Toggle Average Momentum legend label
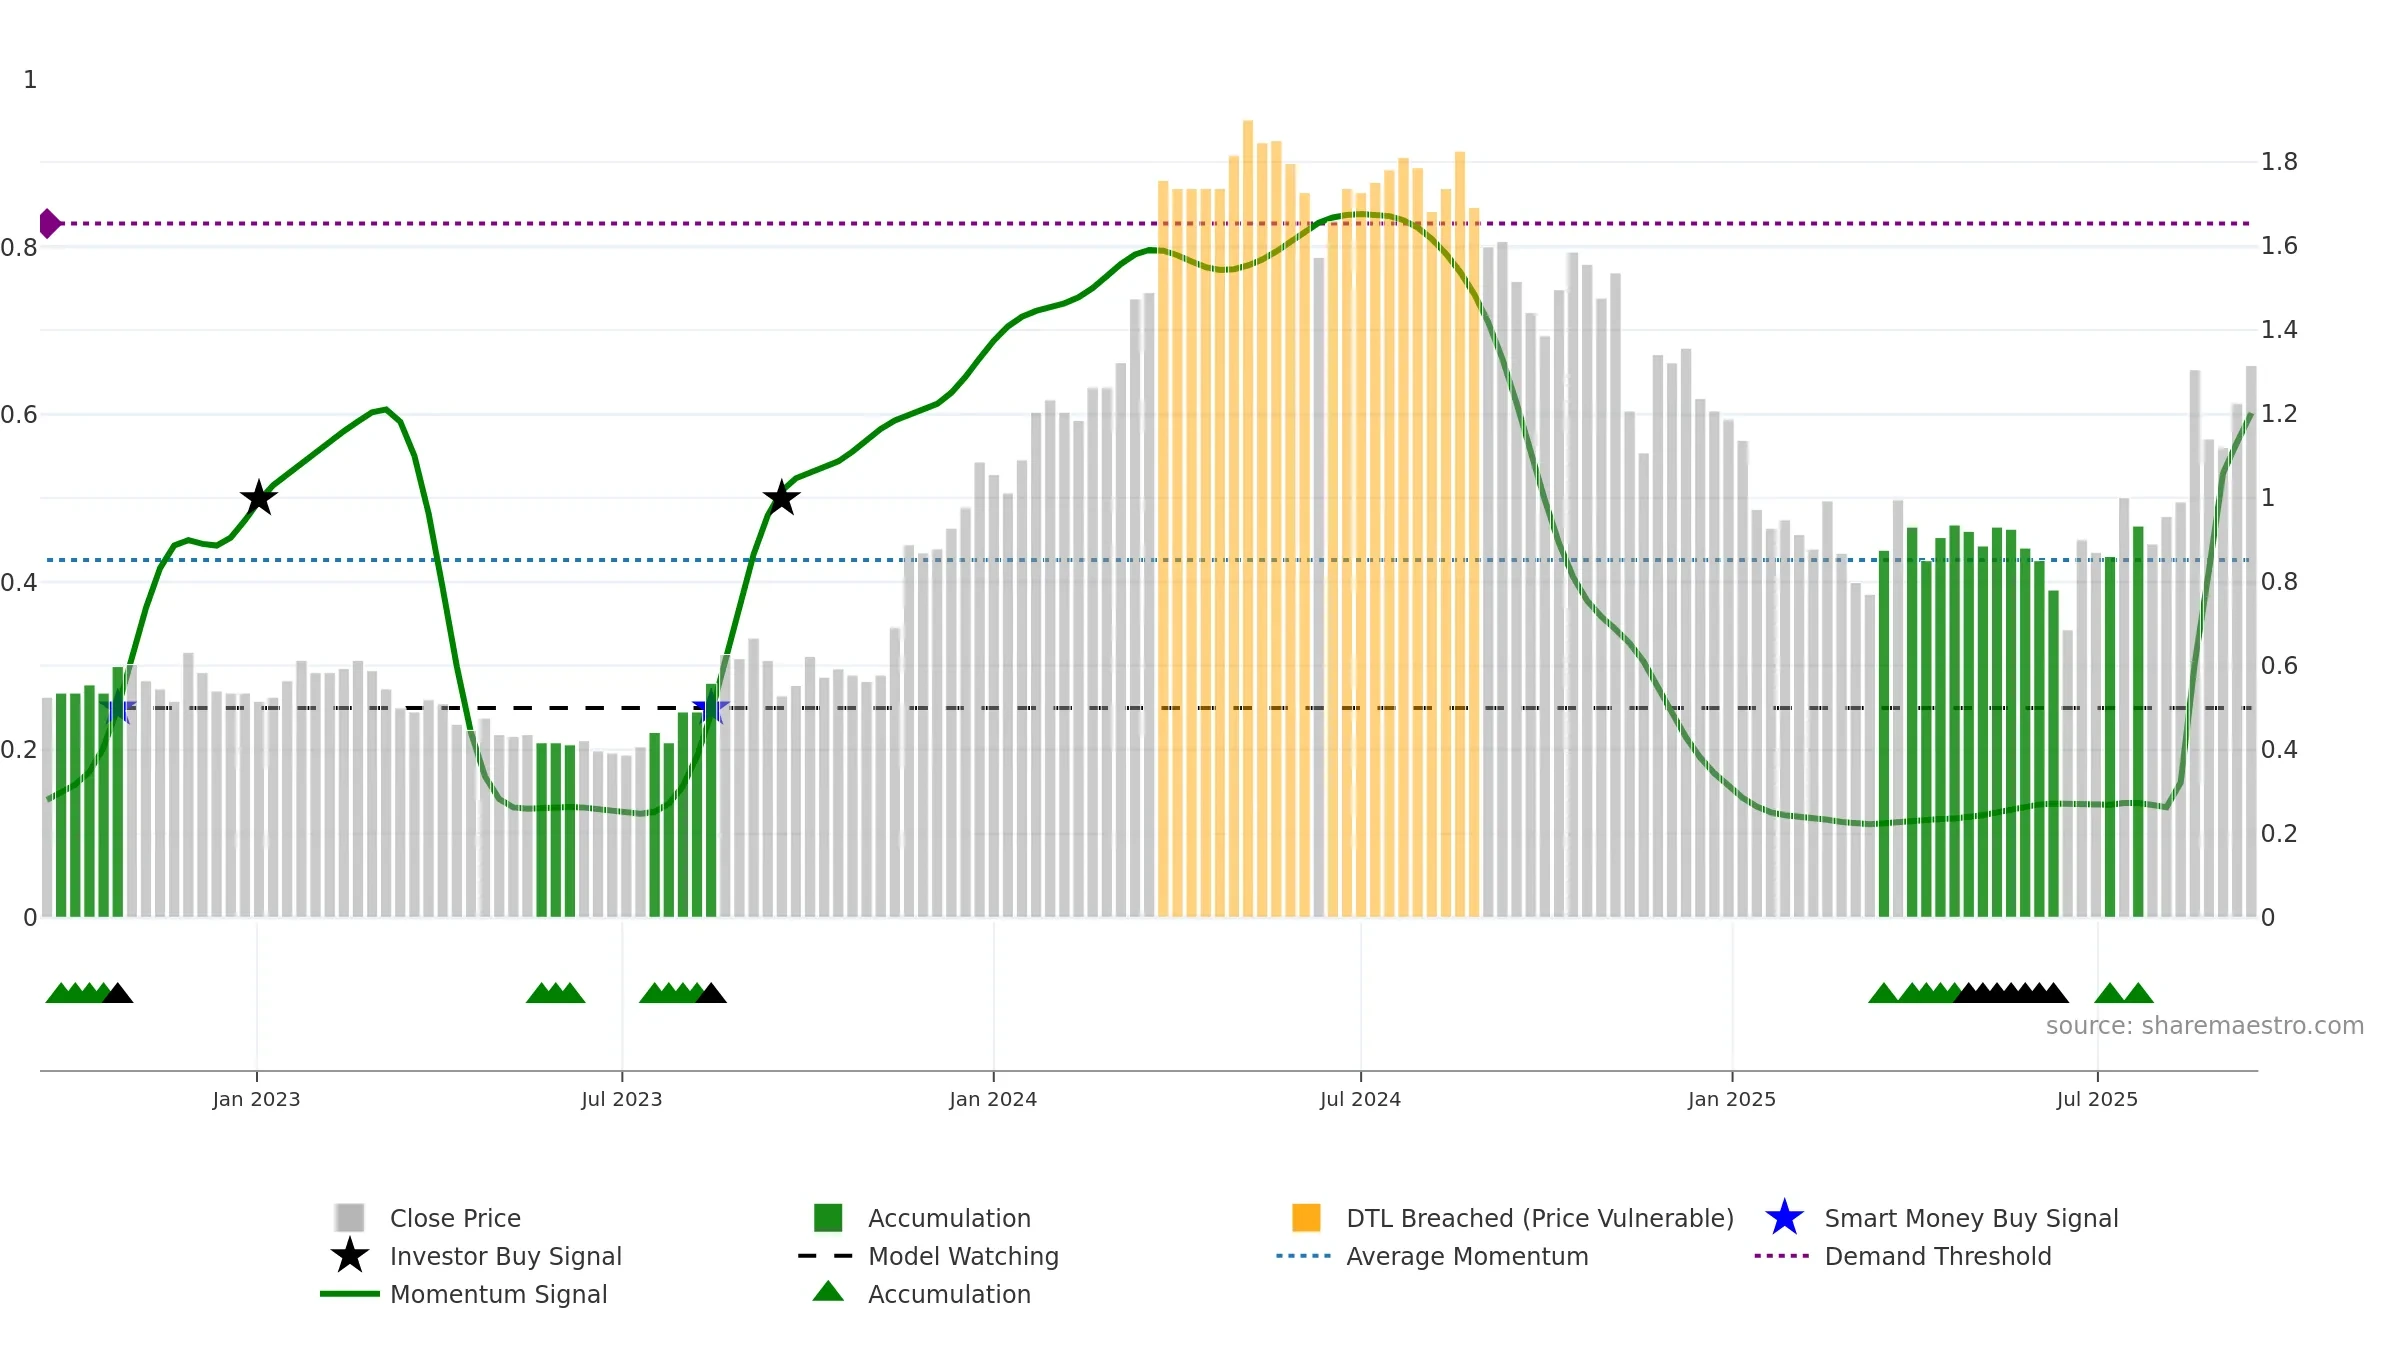Screen dimensions: 2400x1350 tap(1467, 1256)
